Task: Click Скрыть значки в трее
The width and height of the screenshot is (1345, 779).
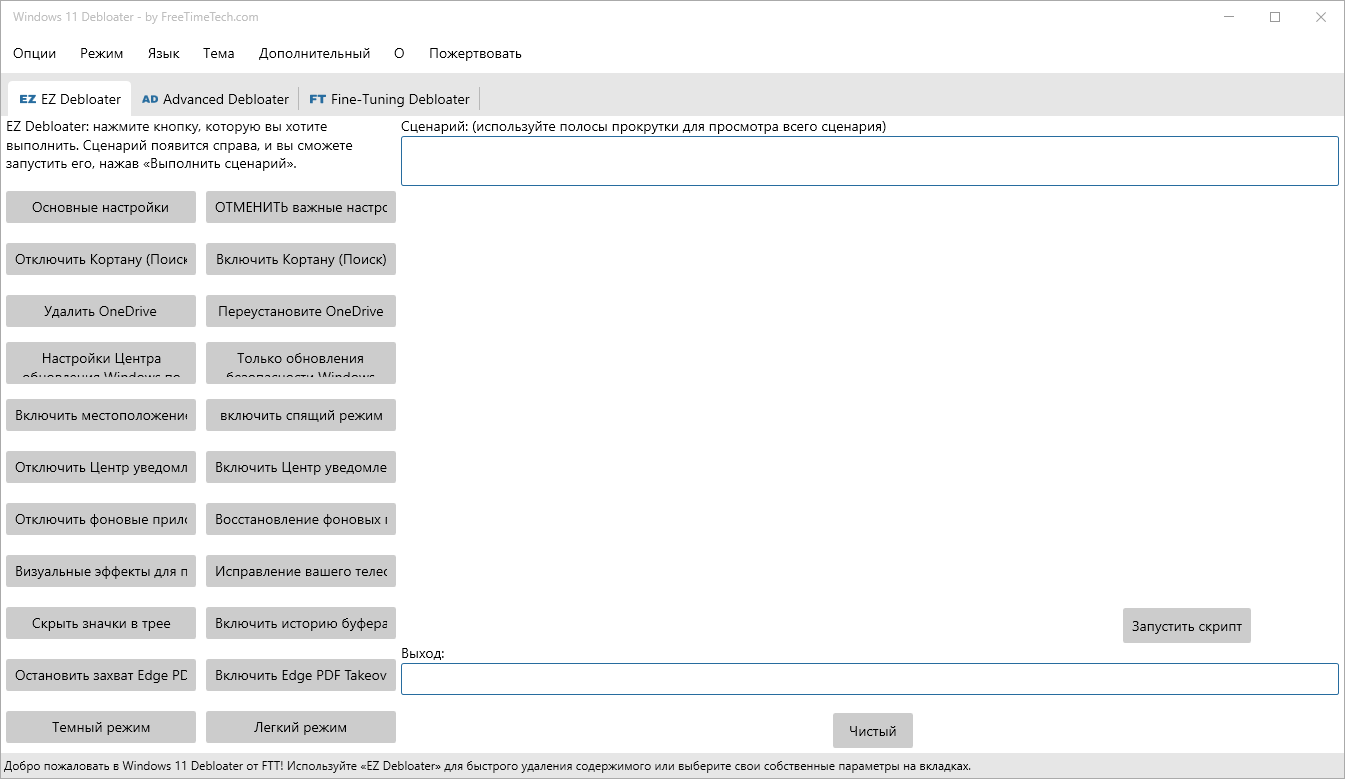Action: 100,623
